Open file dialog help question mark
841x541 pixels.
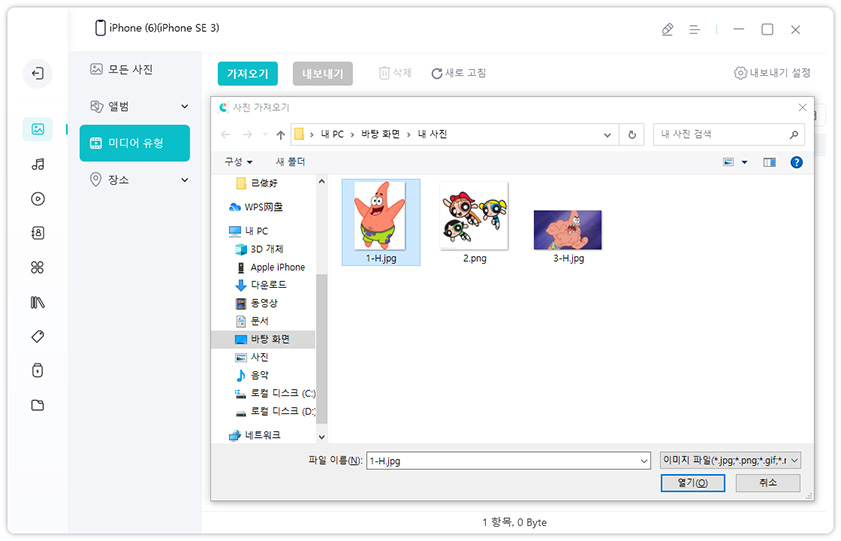coord(796,162)
